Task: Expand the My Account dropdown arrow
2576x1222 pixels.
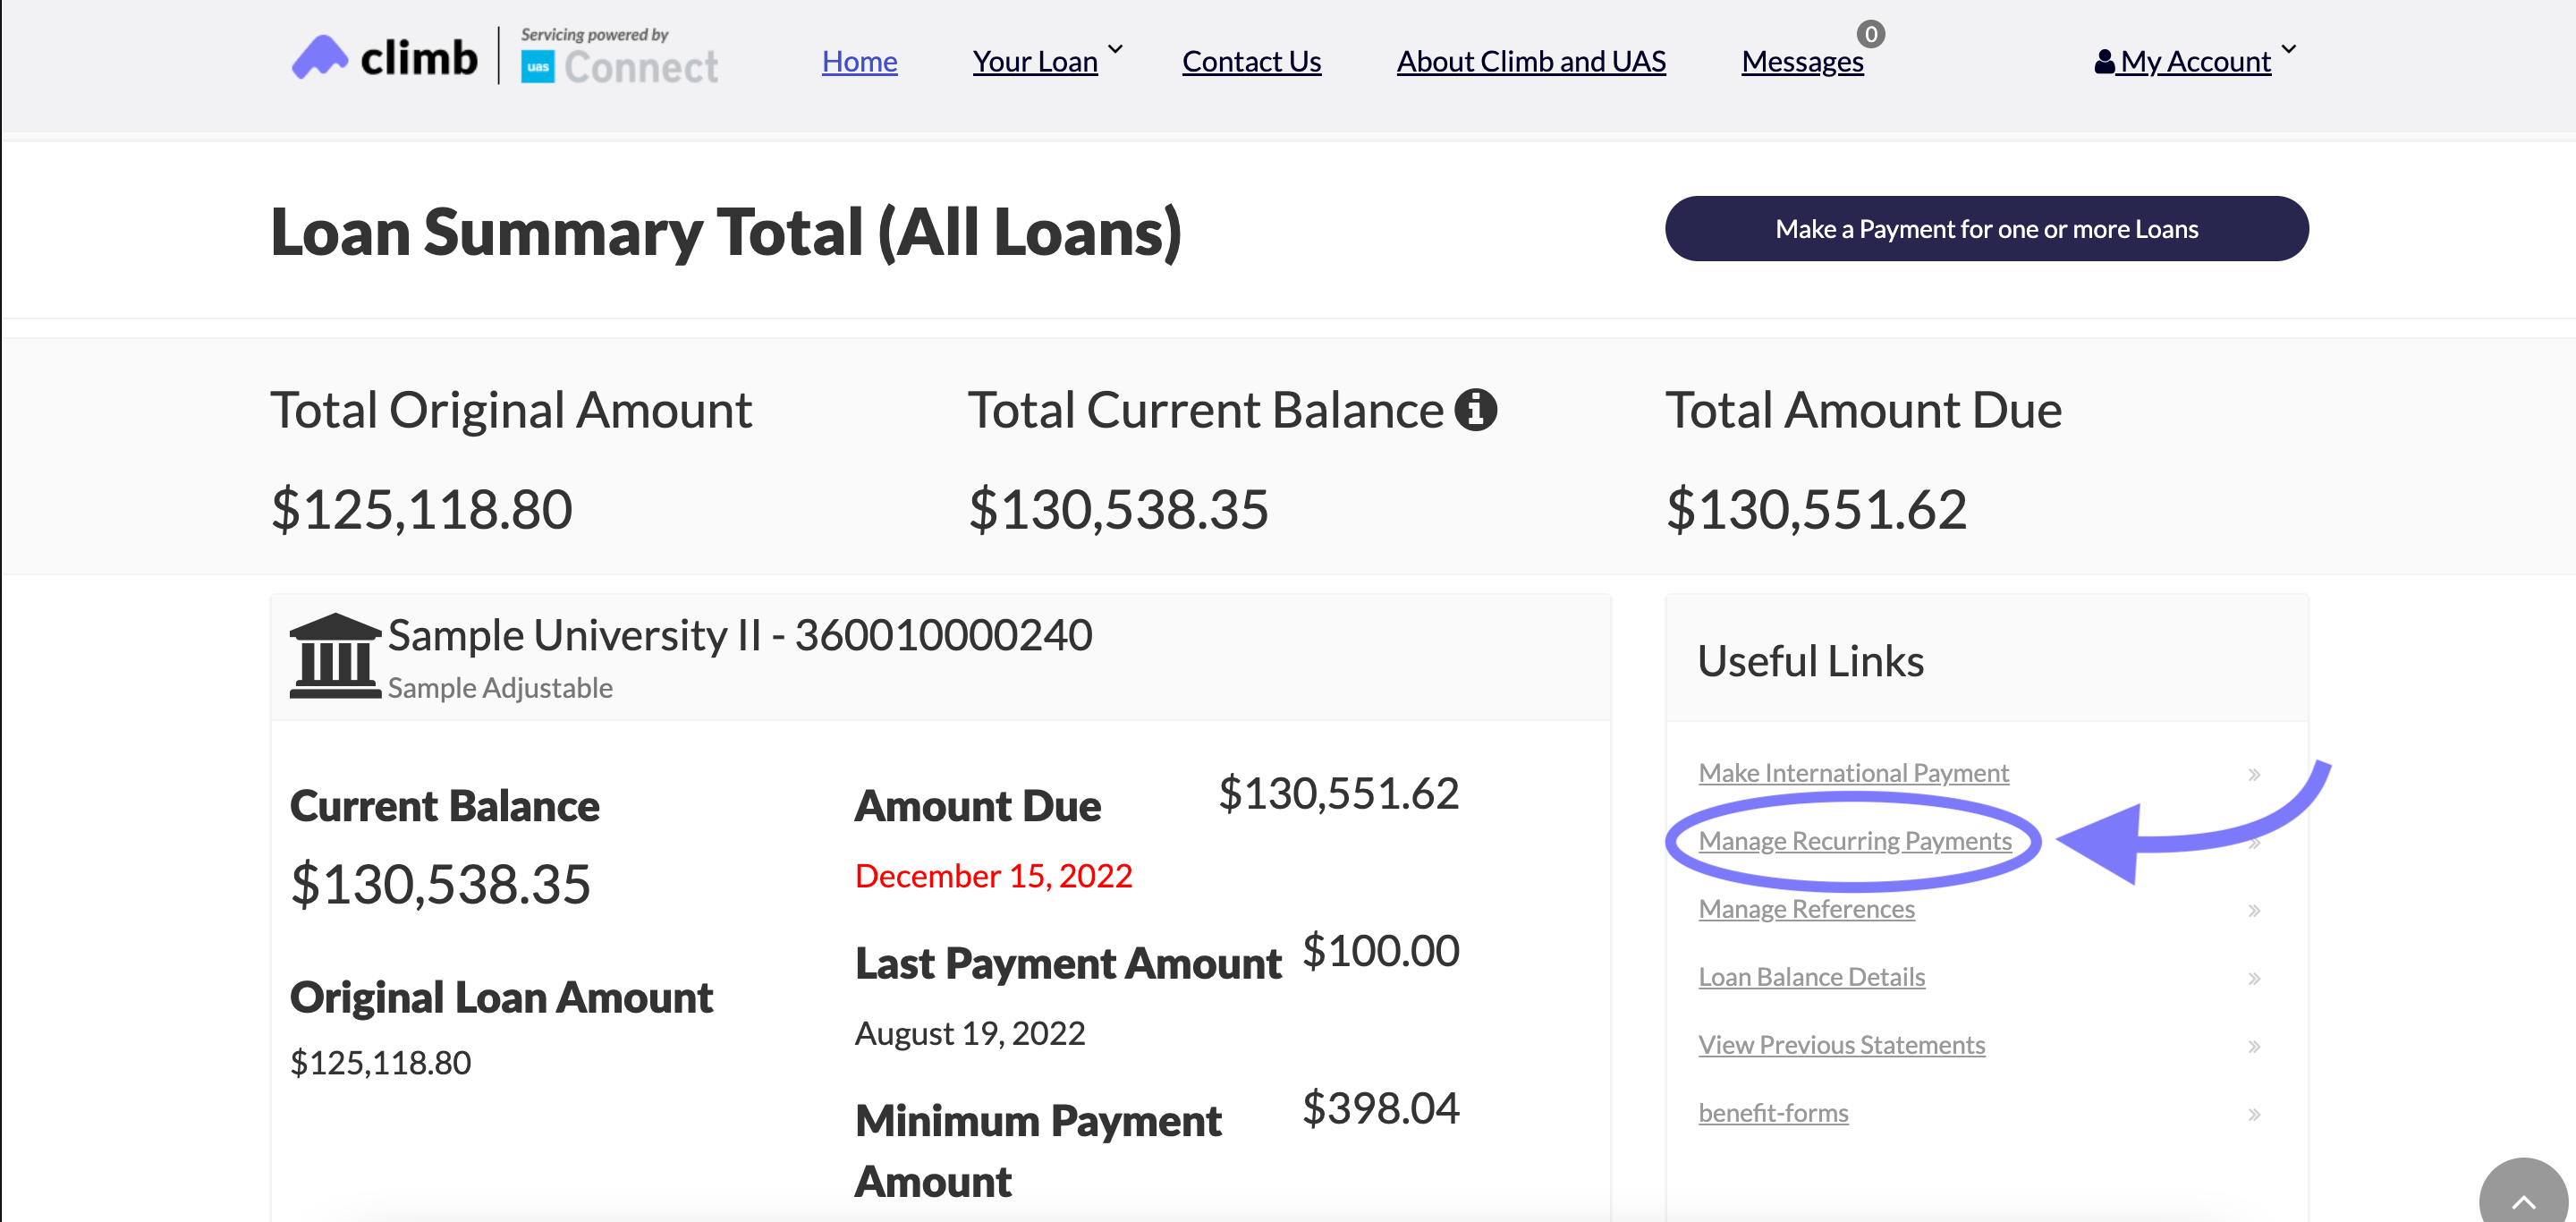Action: coord(2288,50)
